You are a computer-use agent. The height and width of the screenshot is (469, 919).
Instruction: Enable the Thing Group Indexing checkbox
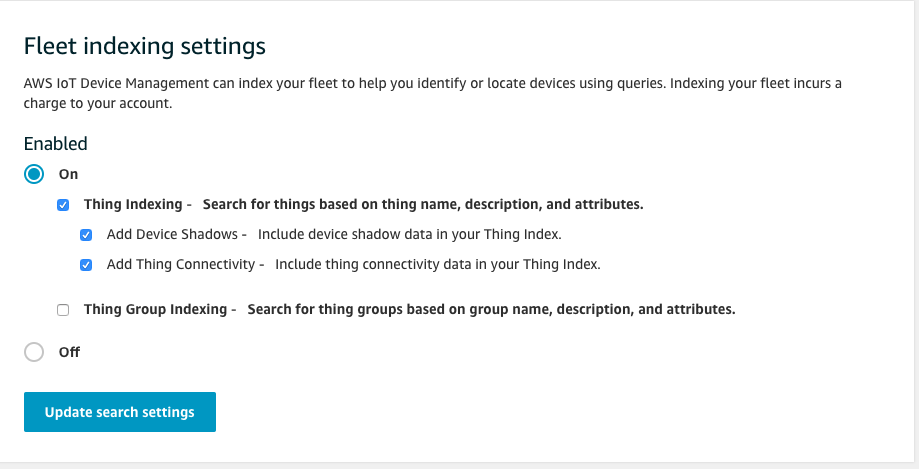tap(64, 310)
